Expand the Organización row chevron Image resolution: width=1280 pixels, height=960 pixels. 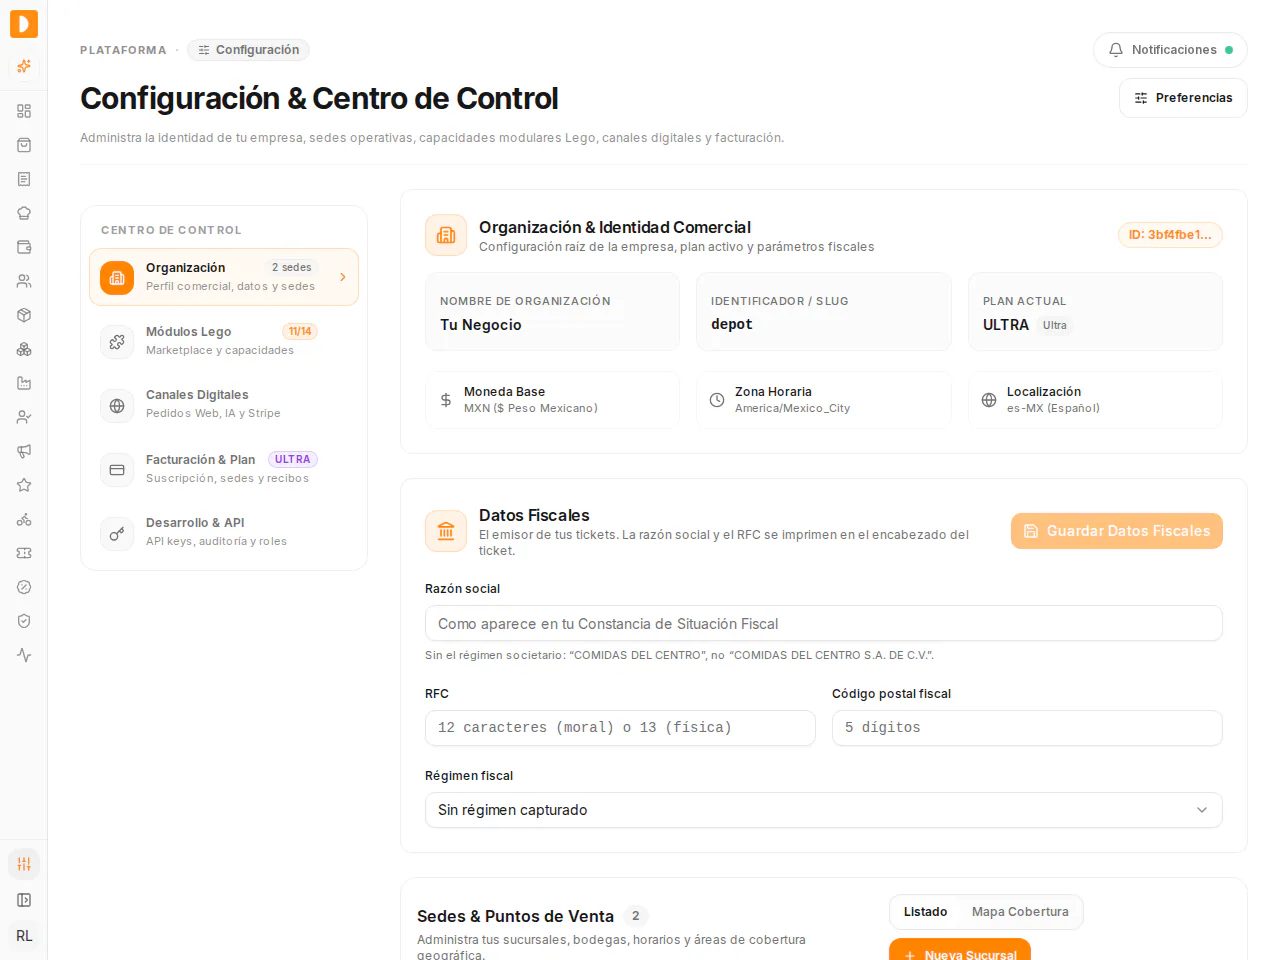point(343,277)
